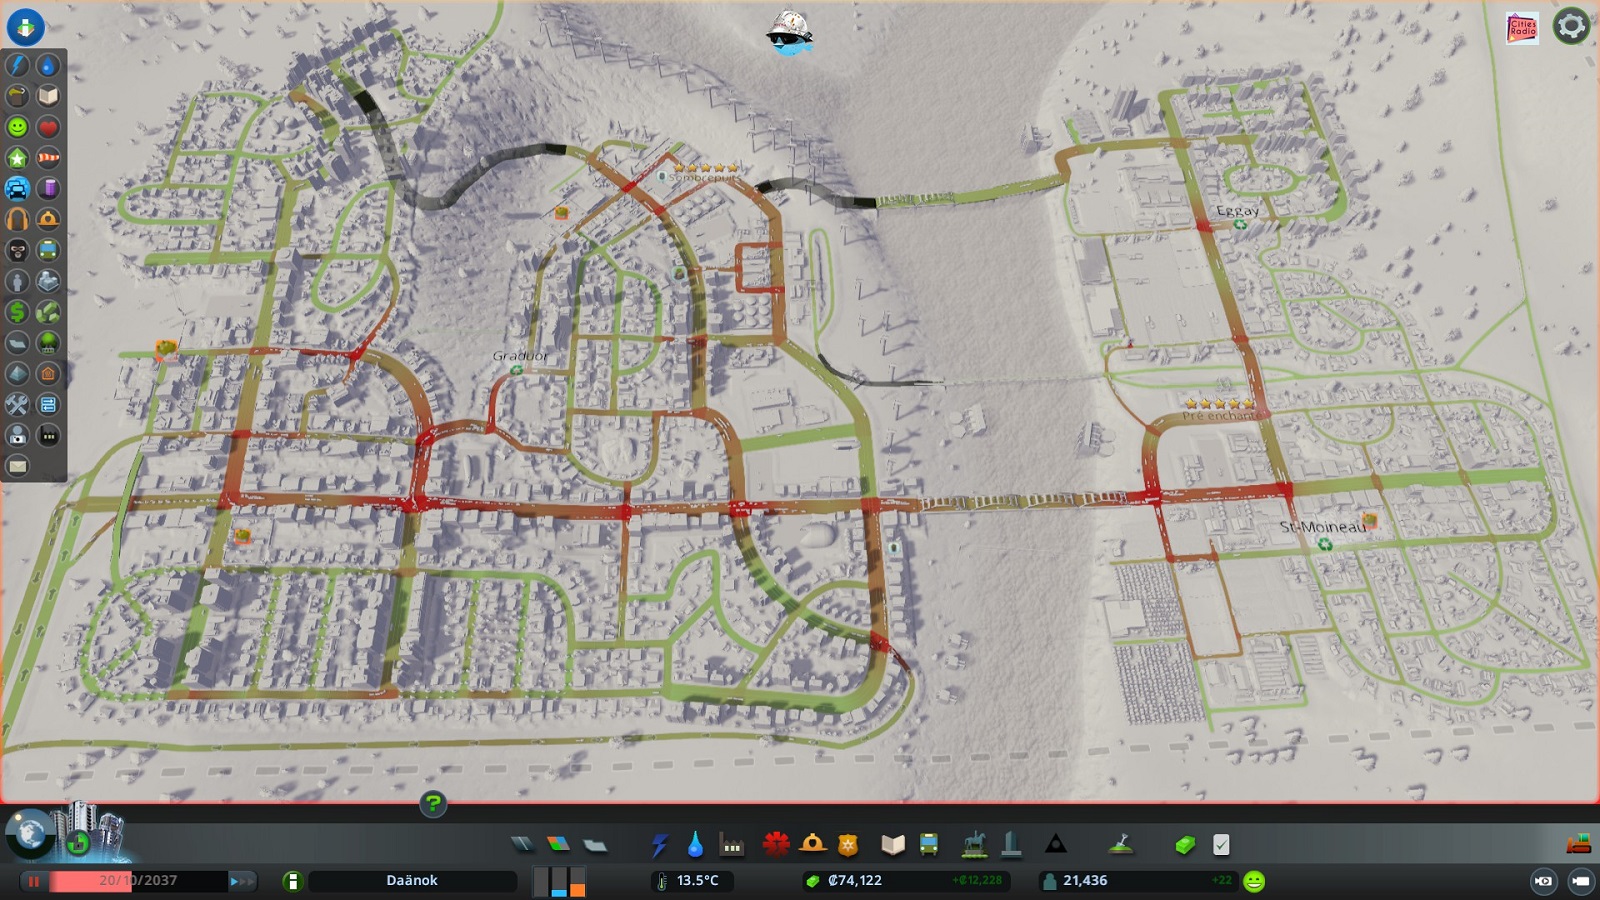This screenshot has height=900, width=1600.
Task: Show the Crime info view mask icon
Action: coord(18,250)
